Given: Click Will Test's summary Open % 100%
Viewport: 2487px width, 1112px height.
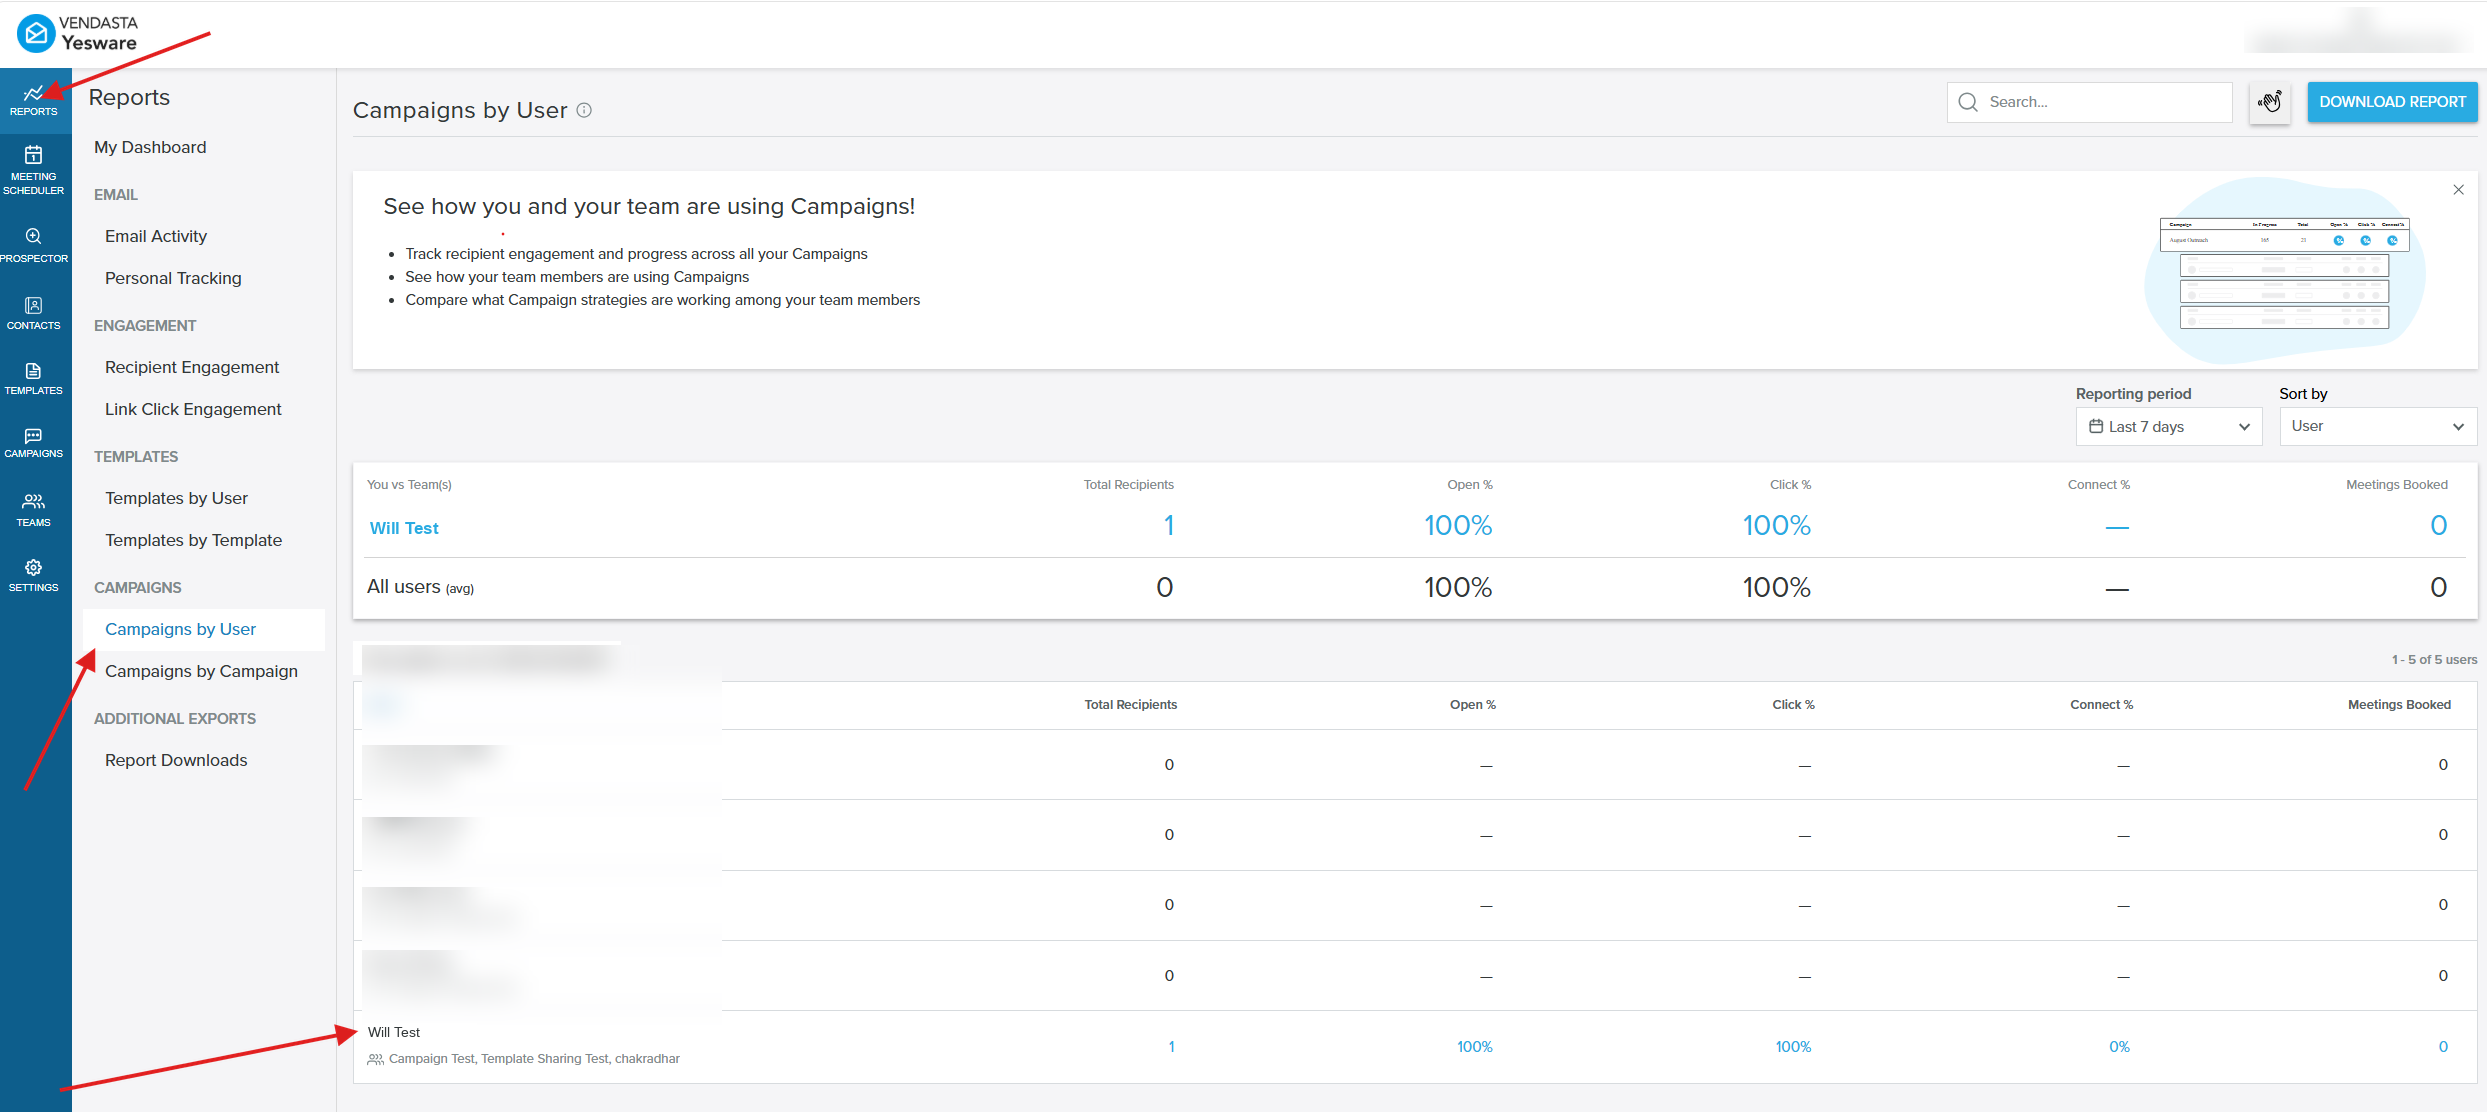Looking at the screenshot, I should point(1458,526).
